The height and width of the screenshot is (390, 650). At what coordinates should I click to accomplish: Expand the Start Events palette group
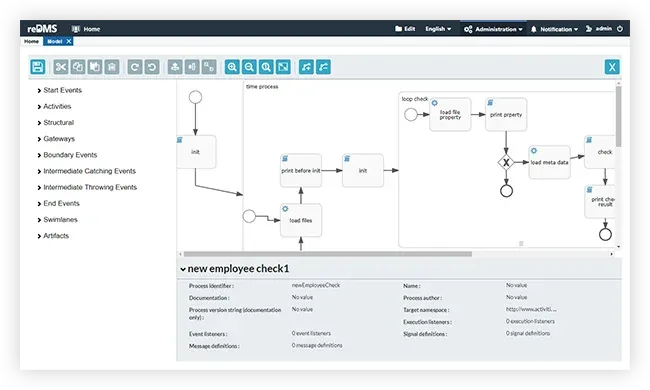pos(60,90)
